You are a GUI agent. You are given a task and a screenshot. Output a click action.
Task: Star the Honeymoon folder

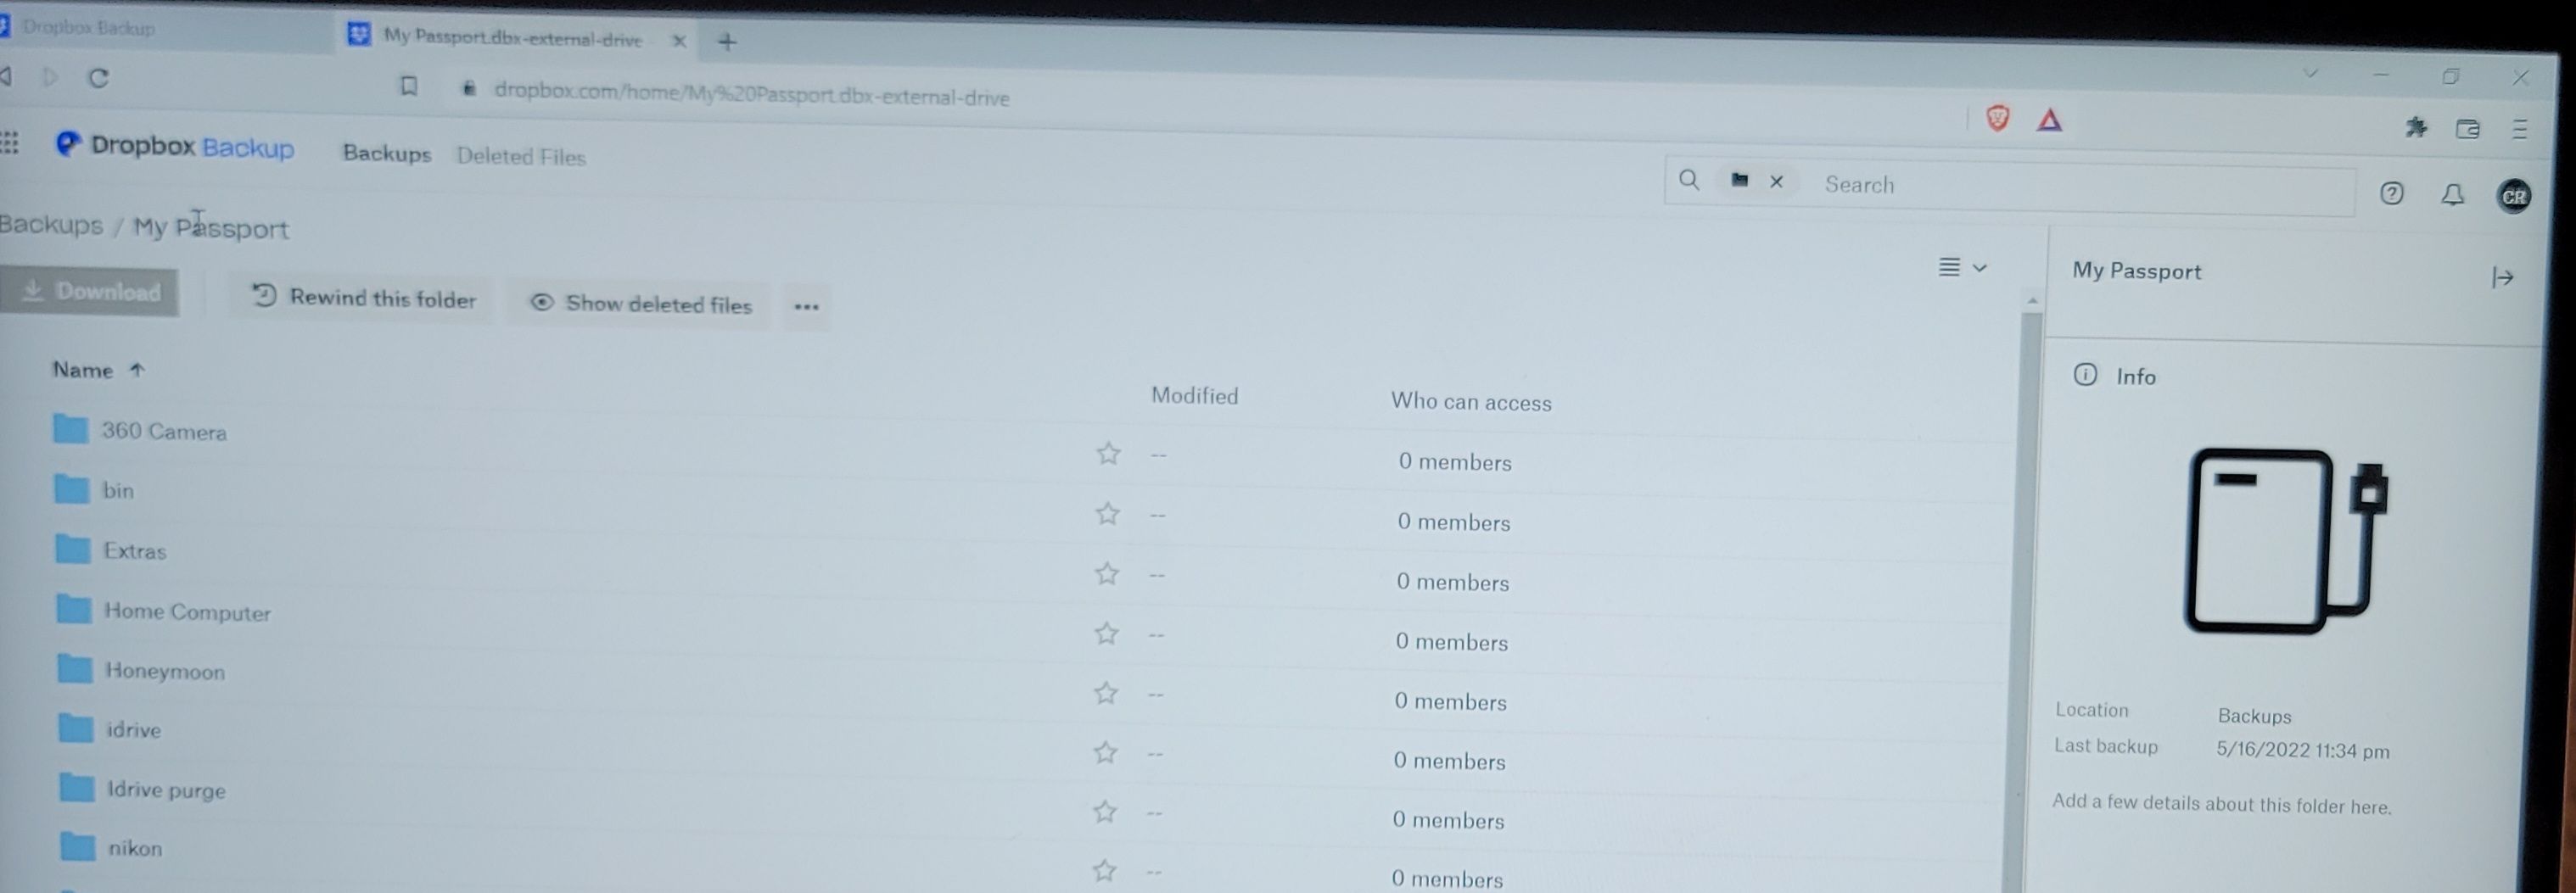1105,692
